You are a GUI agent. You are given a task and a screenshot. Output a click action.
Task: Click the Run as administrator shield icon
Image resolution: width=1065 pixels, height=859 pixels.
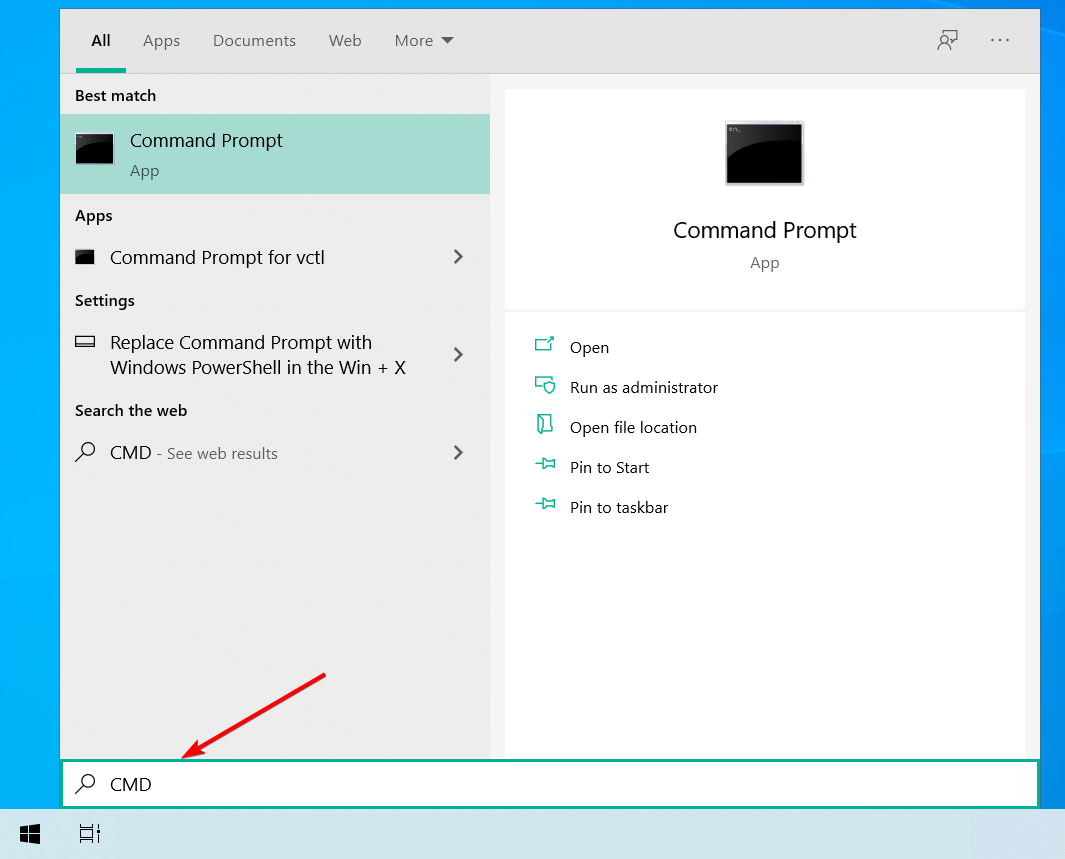coord(545,386)
